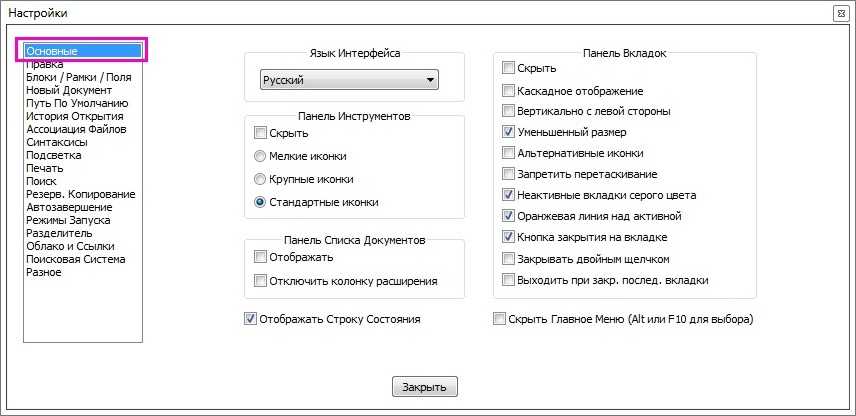Uncheck the Уменьшенный размер option
The width and height of the screenshot is (856, 416).
pos(509,132)
